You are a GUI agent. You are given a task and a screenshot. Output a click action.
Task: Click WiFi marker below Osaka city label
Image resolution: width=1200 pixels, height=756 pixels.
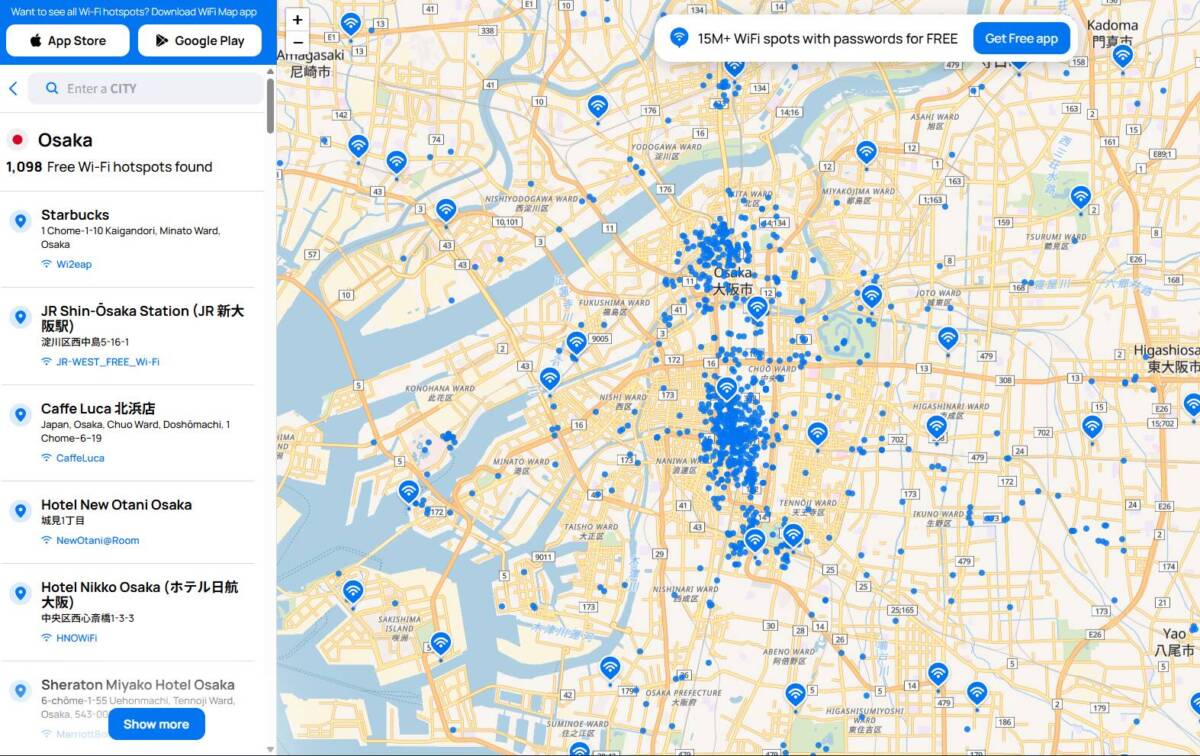[757, 307]
